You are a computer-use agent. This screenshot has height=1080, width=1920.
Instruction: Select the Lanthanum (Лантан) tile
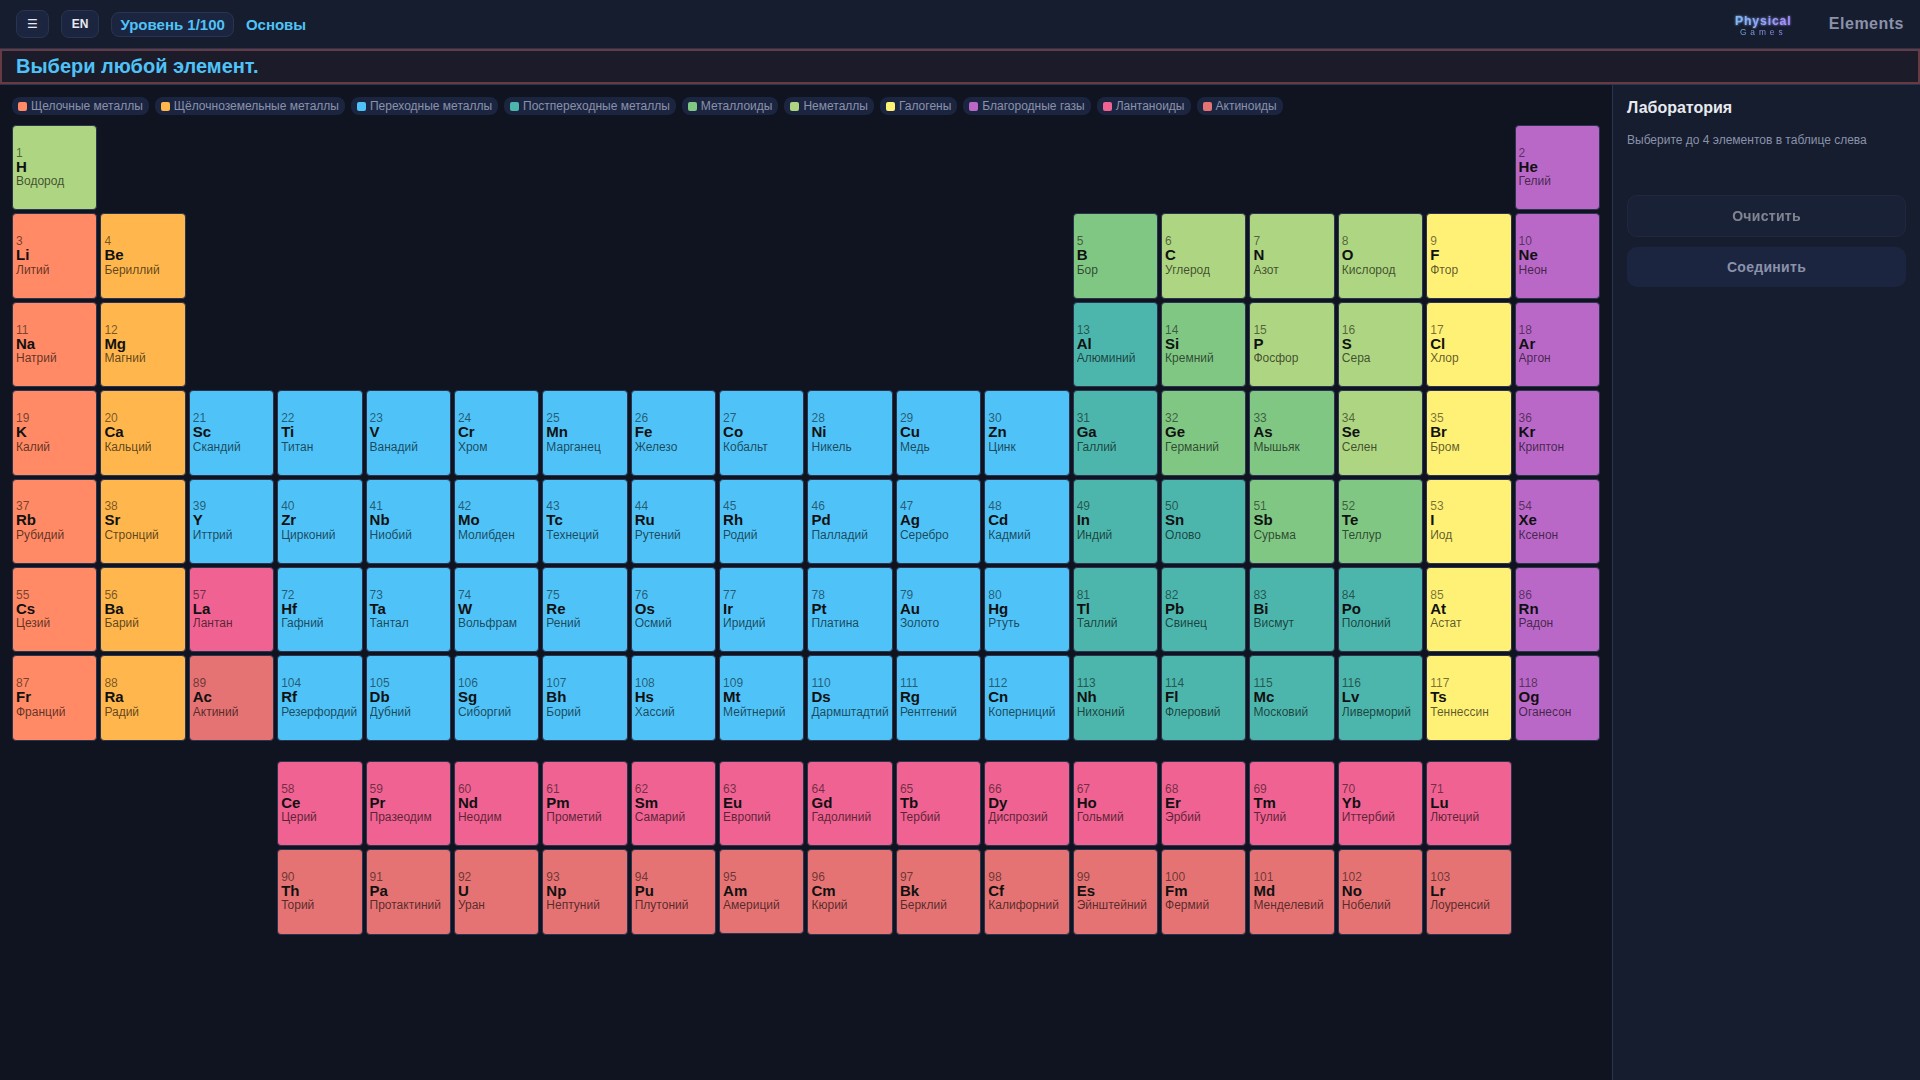pyautogui.click(x=231, y=610)
